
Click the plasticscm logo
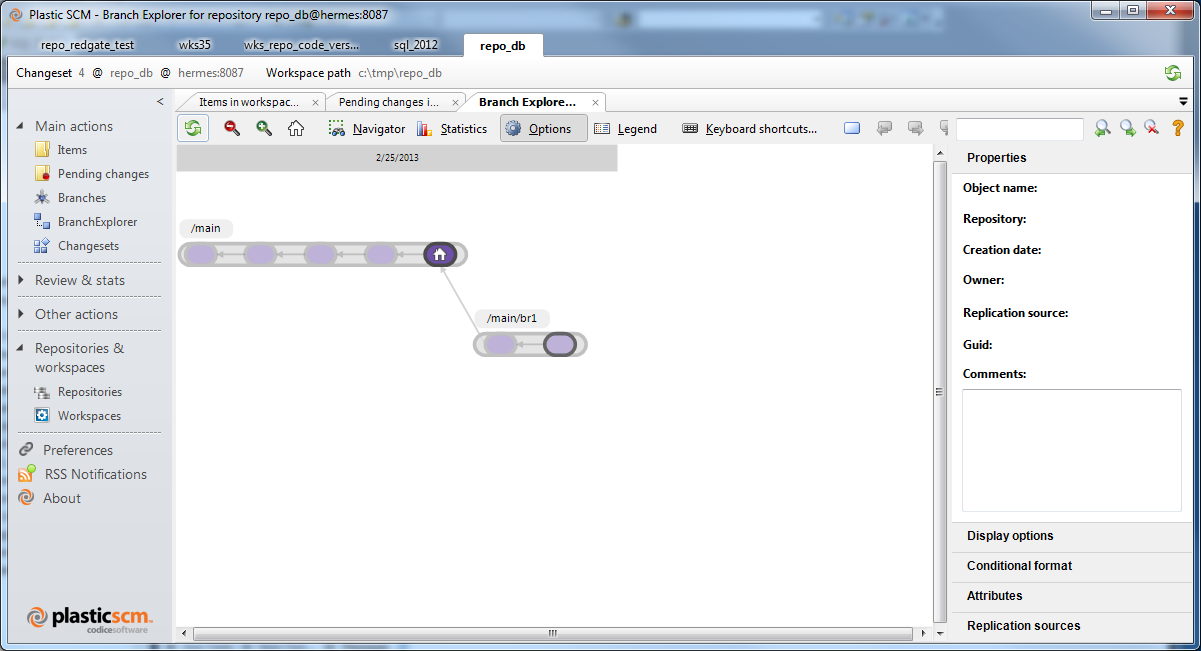88,618
